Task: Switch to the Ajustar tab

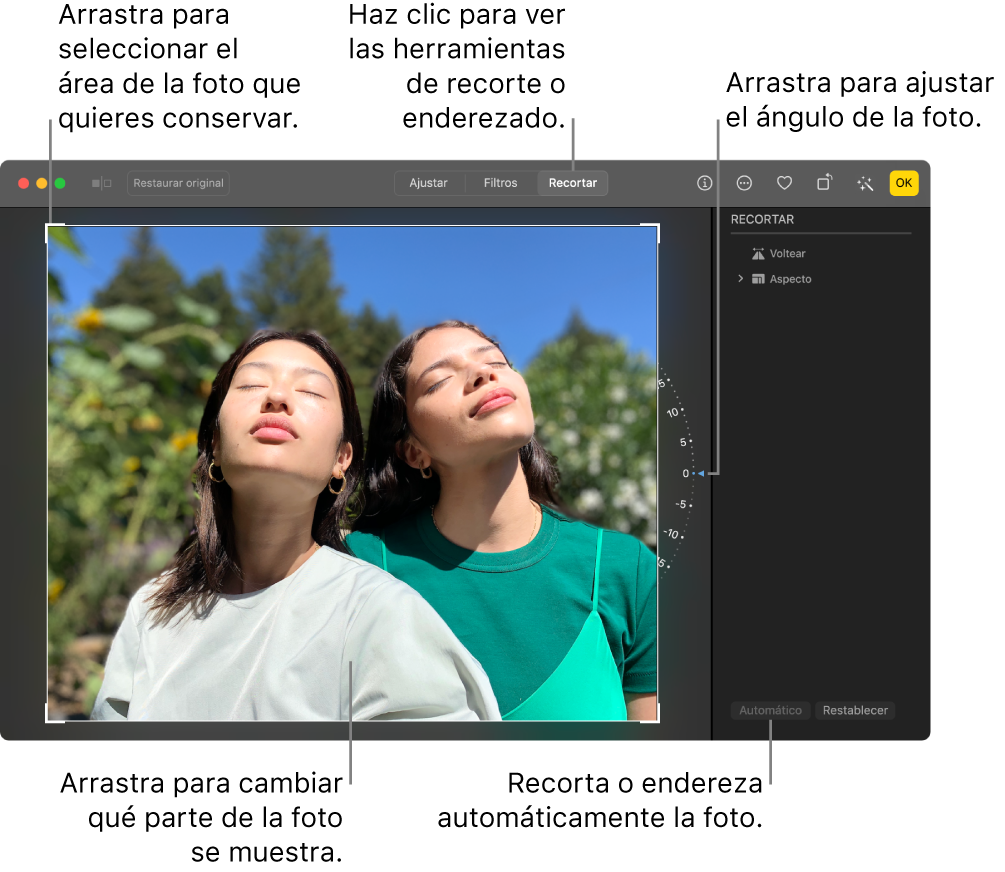Action: click(x=429, y=183)
